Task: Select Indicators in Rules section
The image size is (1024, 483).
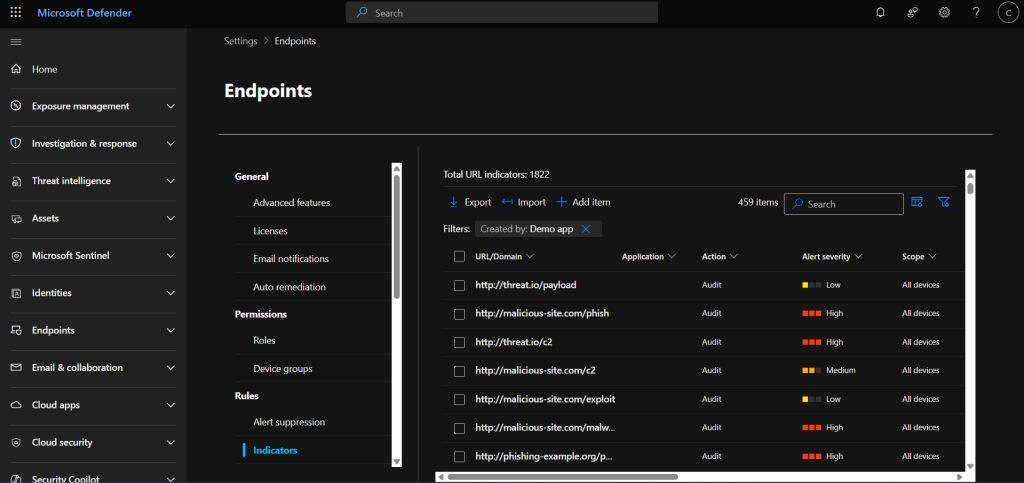Action: (275, 450)
